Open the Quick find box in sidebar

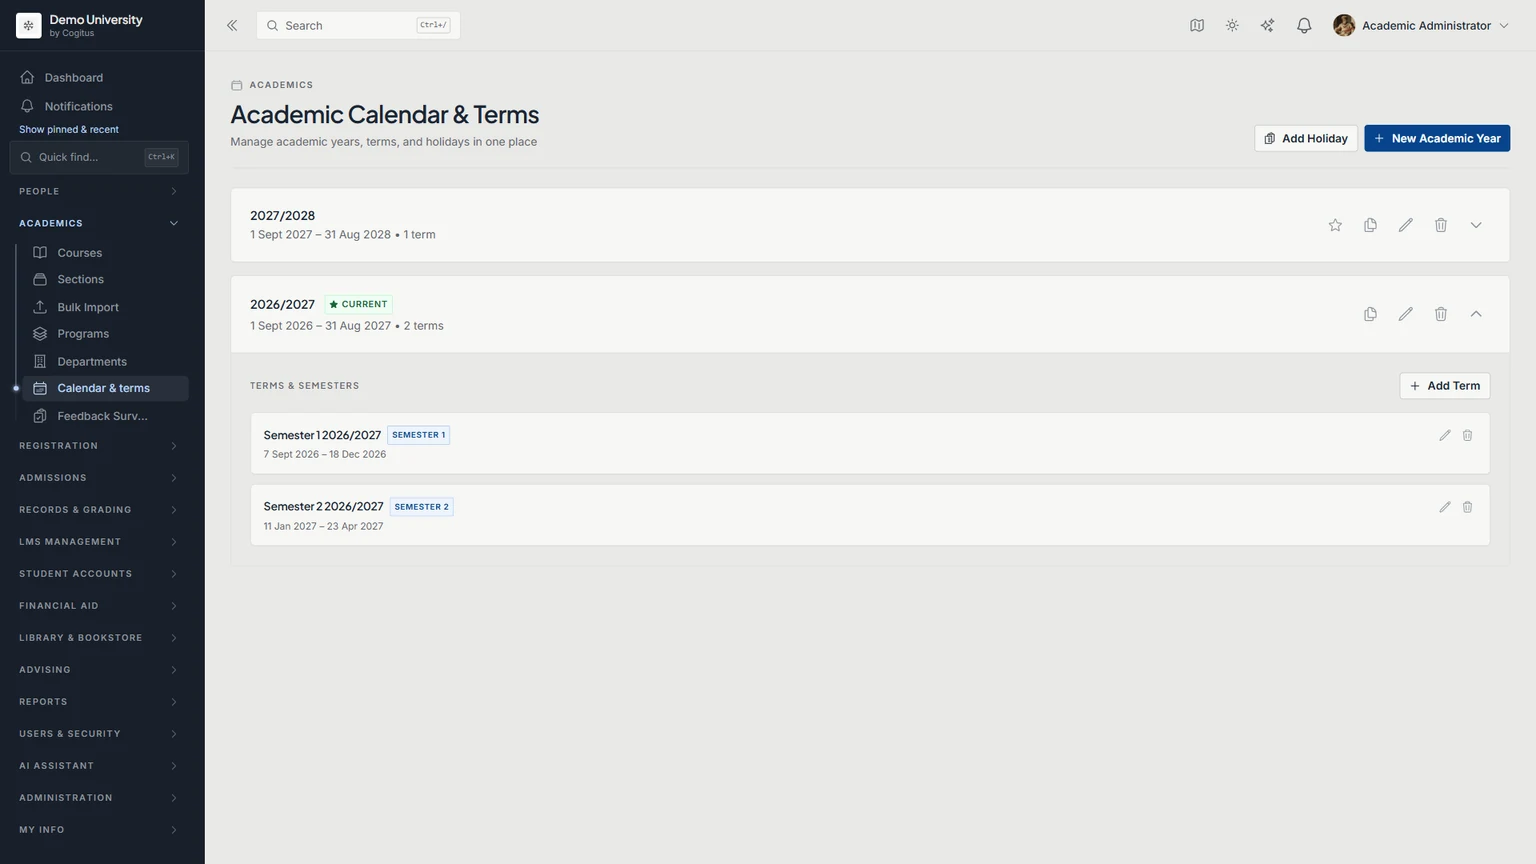tap(99, 157)
